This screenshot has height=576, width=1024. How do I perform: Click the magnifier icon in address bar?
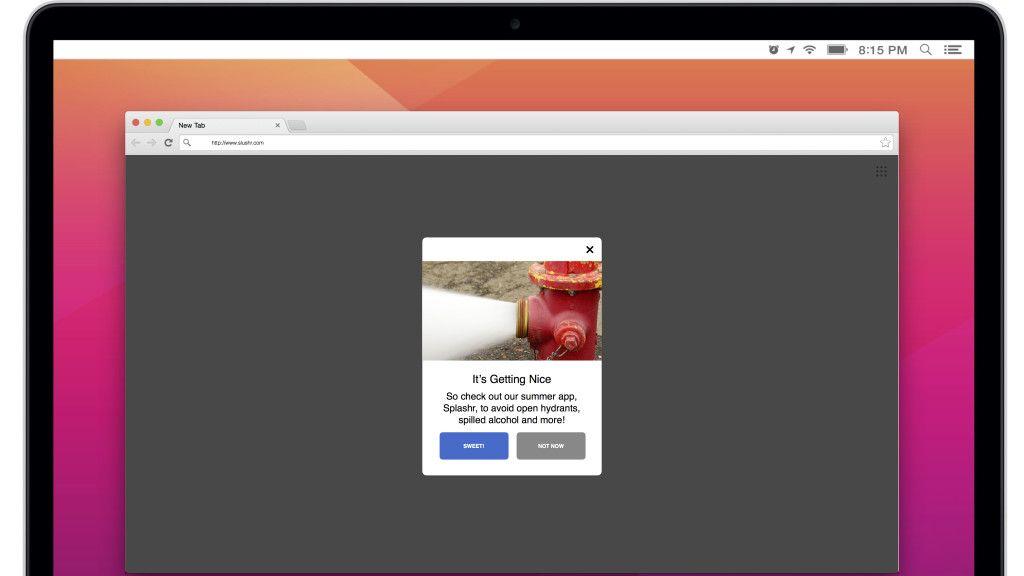[x=187, y=143]
